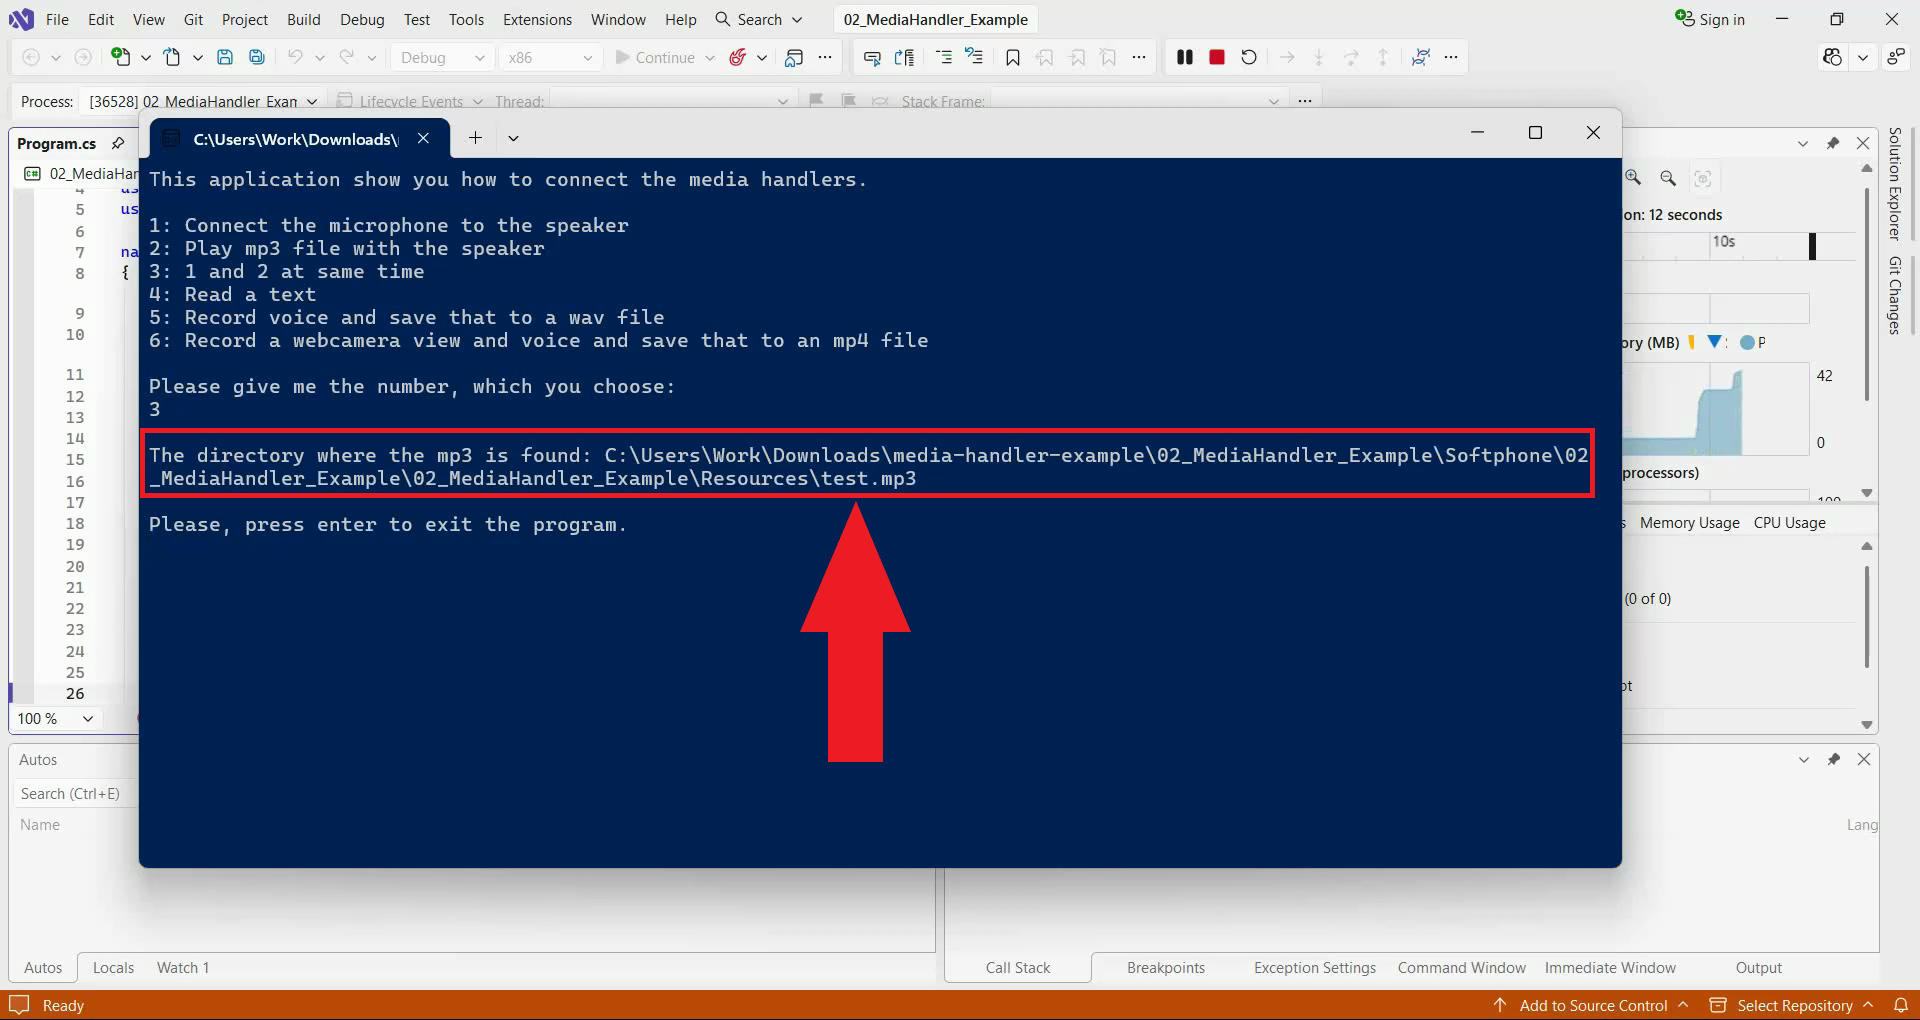Click the zoom out icon in Diagnostic Tools

pos(1668,178)
